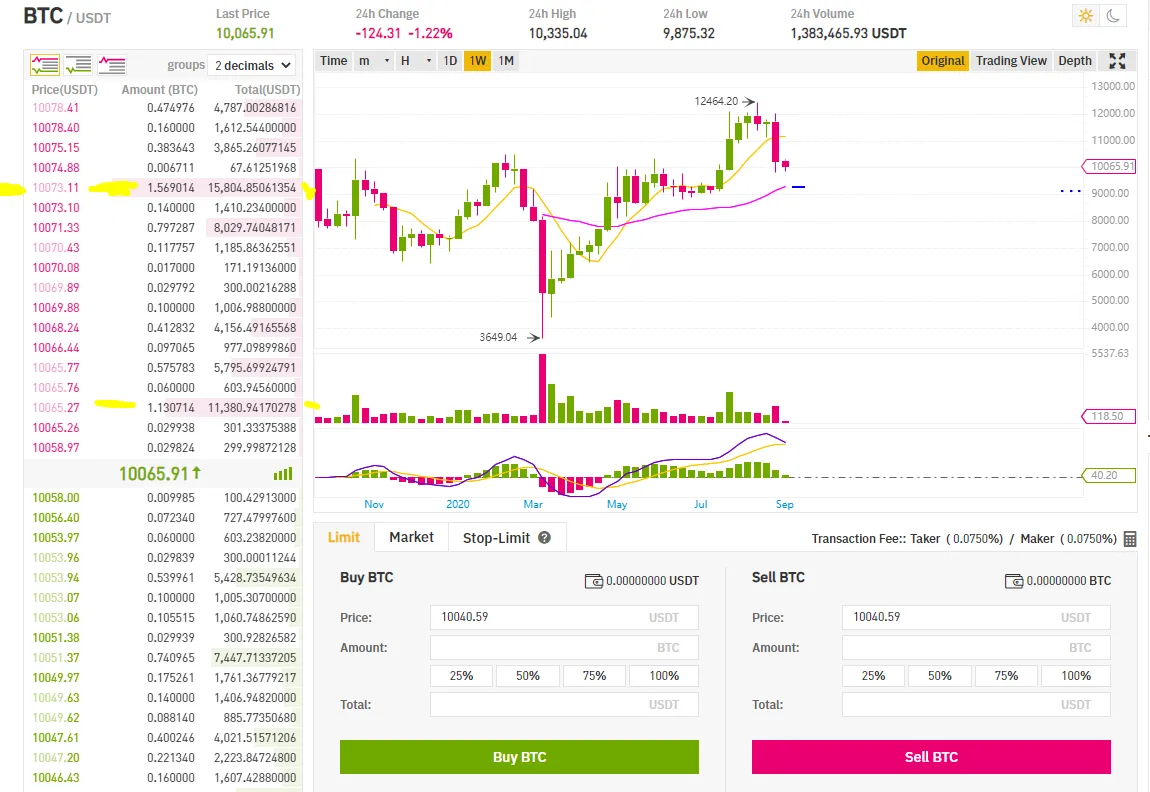
Task: Set buy amount to 50%
Action: [528, 675]
